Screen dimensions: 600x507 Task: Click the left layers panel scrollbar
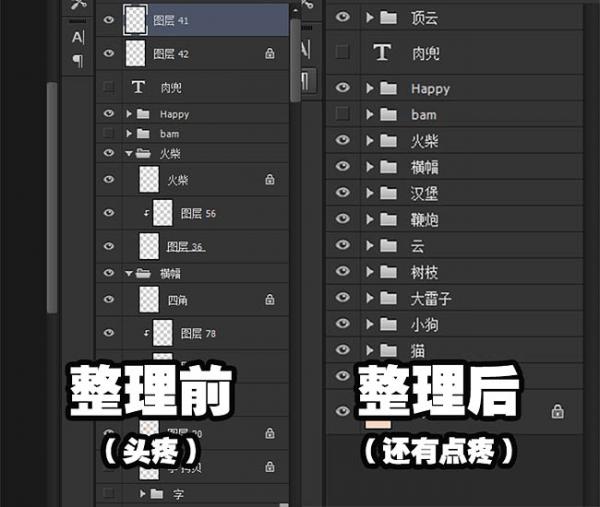pos(296,60)
